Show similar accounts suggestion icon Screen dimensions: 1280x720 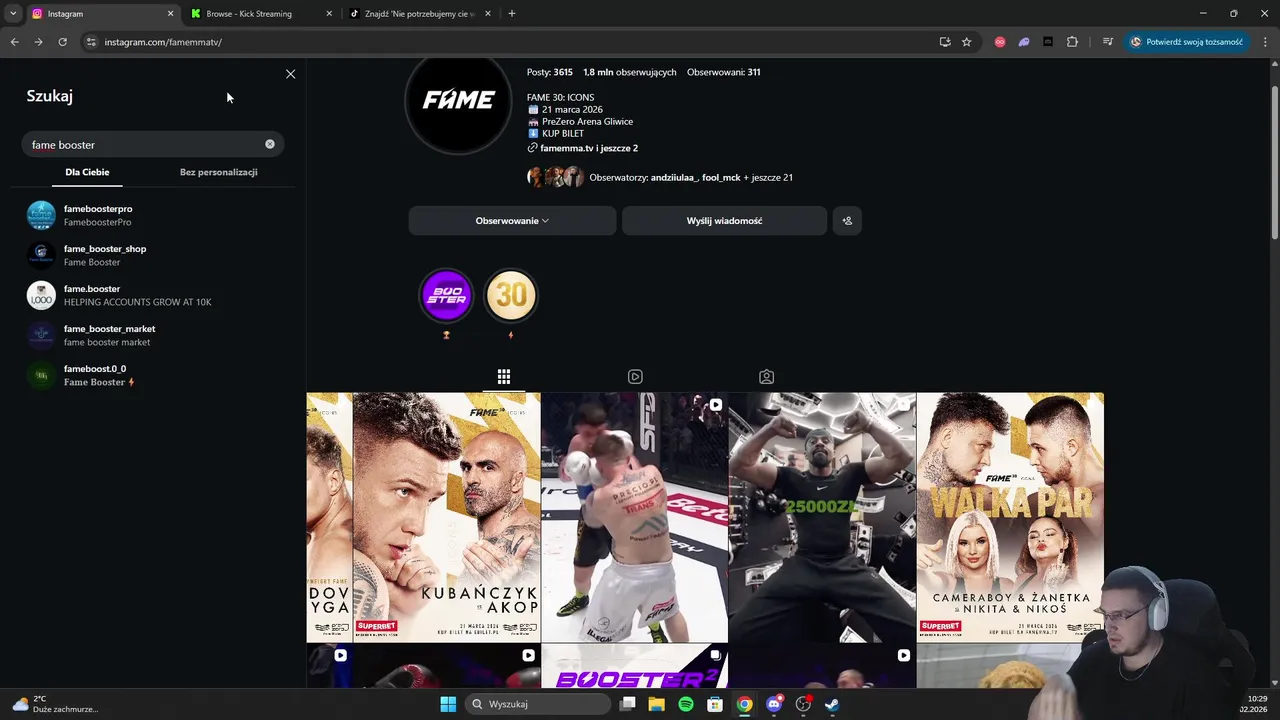tap(847, 221)
